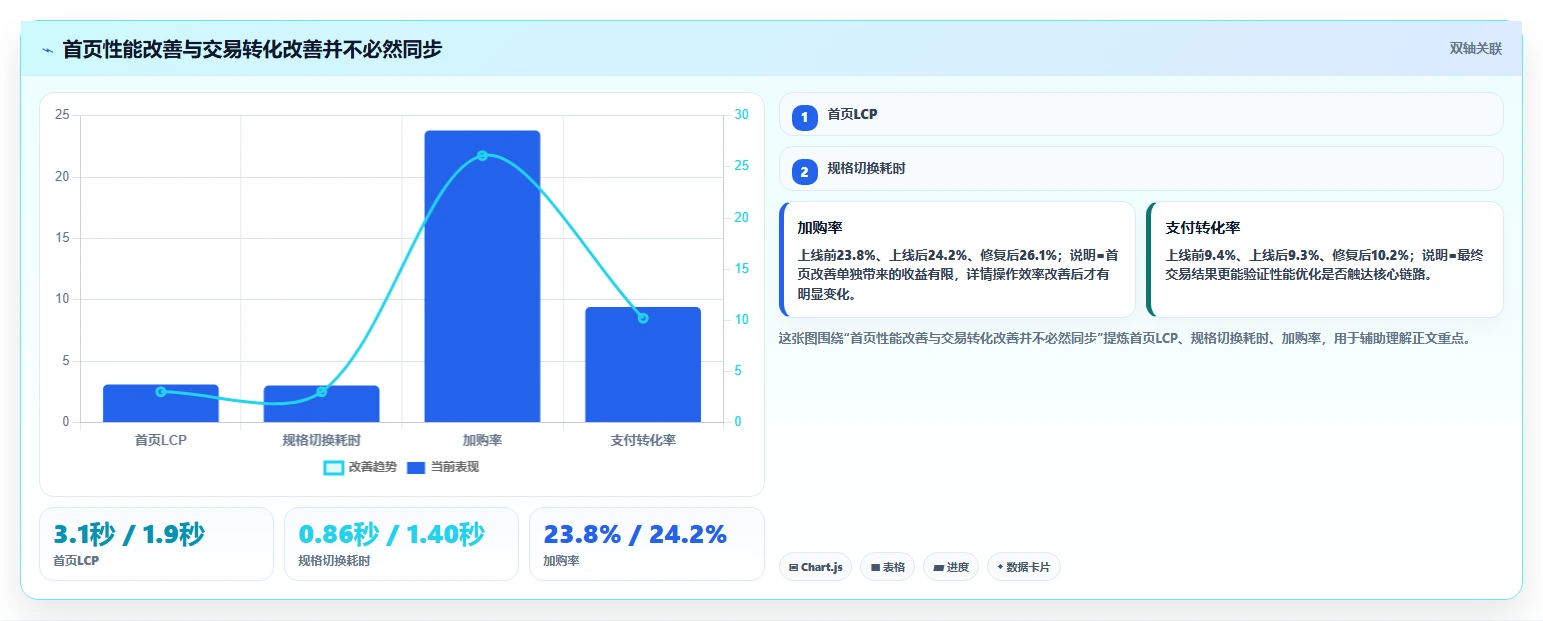Select the numbered badge 2 beside 规格切换耗时
Viewport: 1543px width, 621px height.
pos(805,171)
